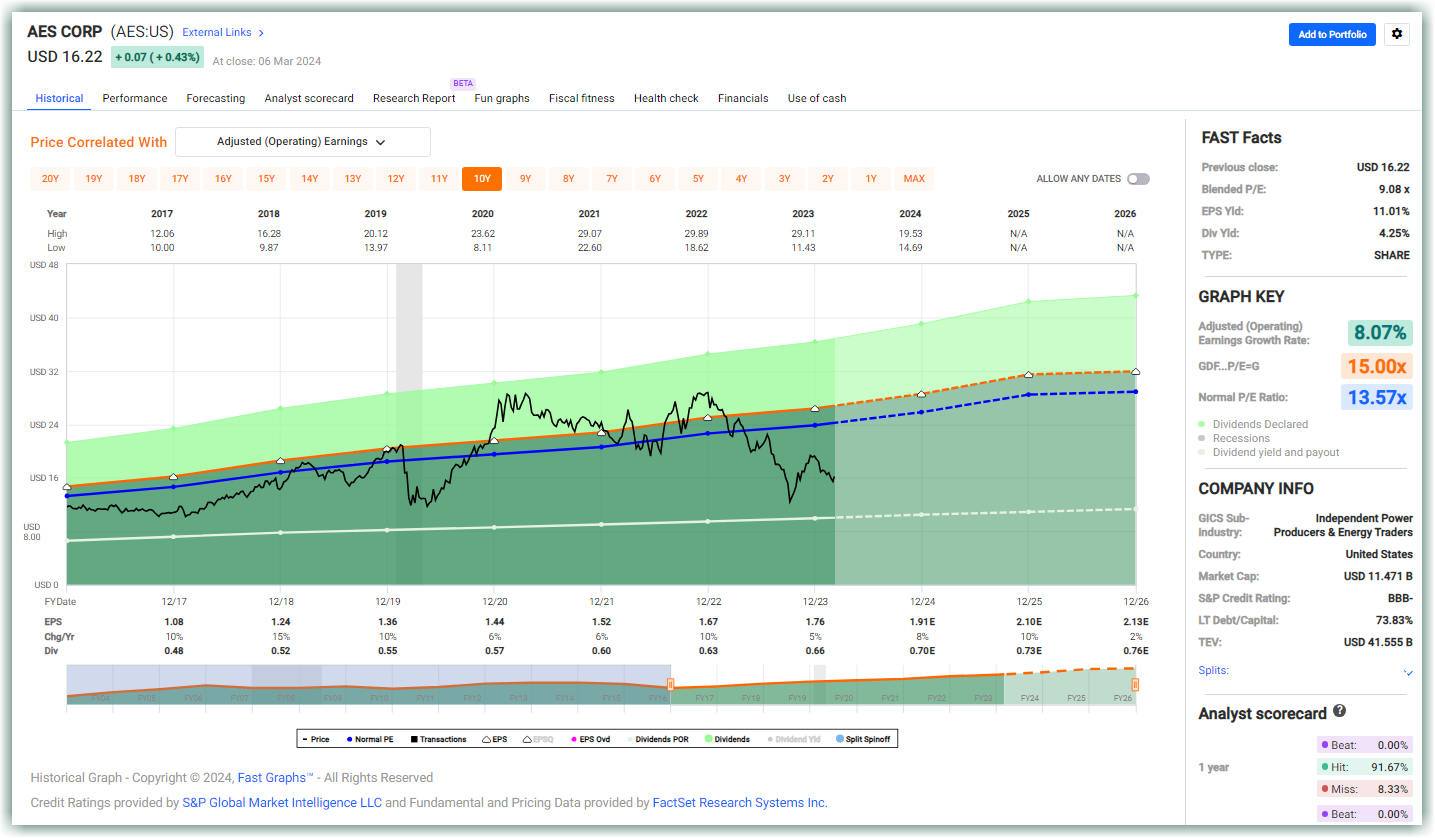
Task: Enable the Allow Any Dates switch
Action: 1138,179
